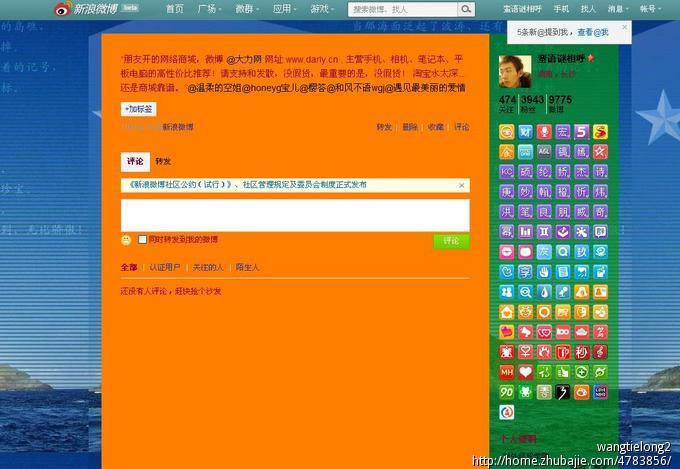680x469 pixels.
Task: Submit with the green 评论 button
Action: coord(451,241)
